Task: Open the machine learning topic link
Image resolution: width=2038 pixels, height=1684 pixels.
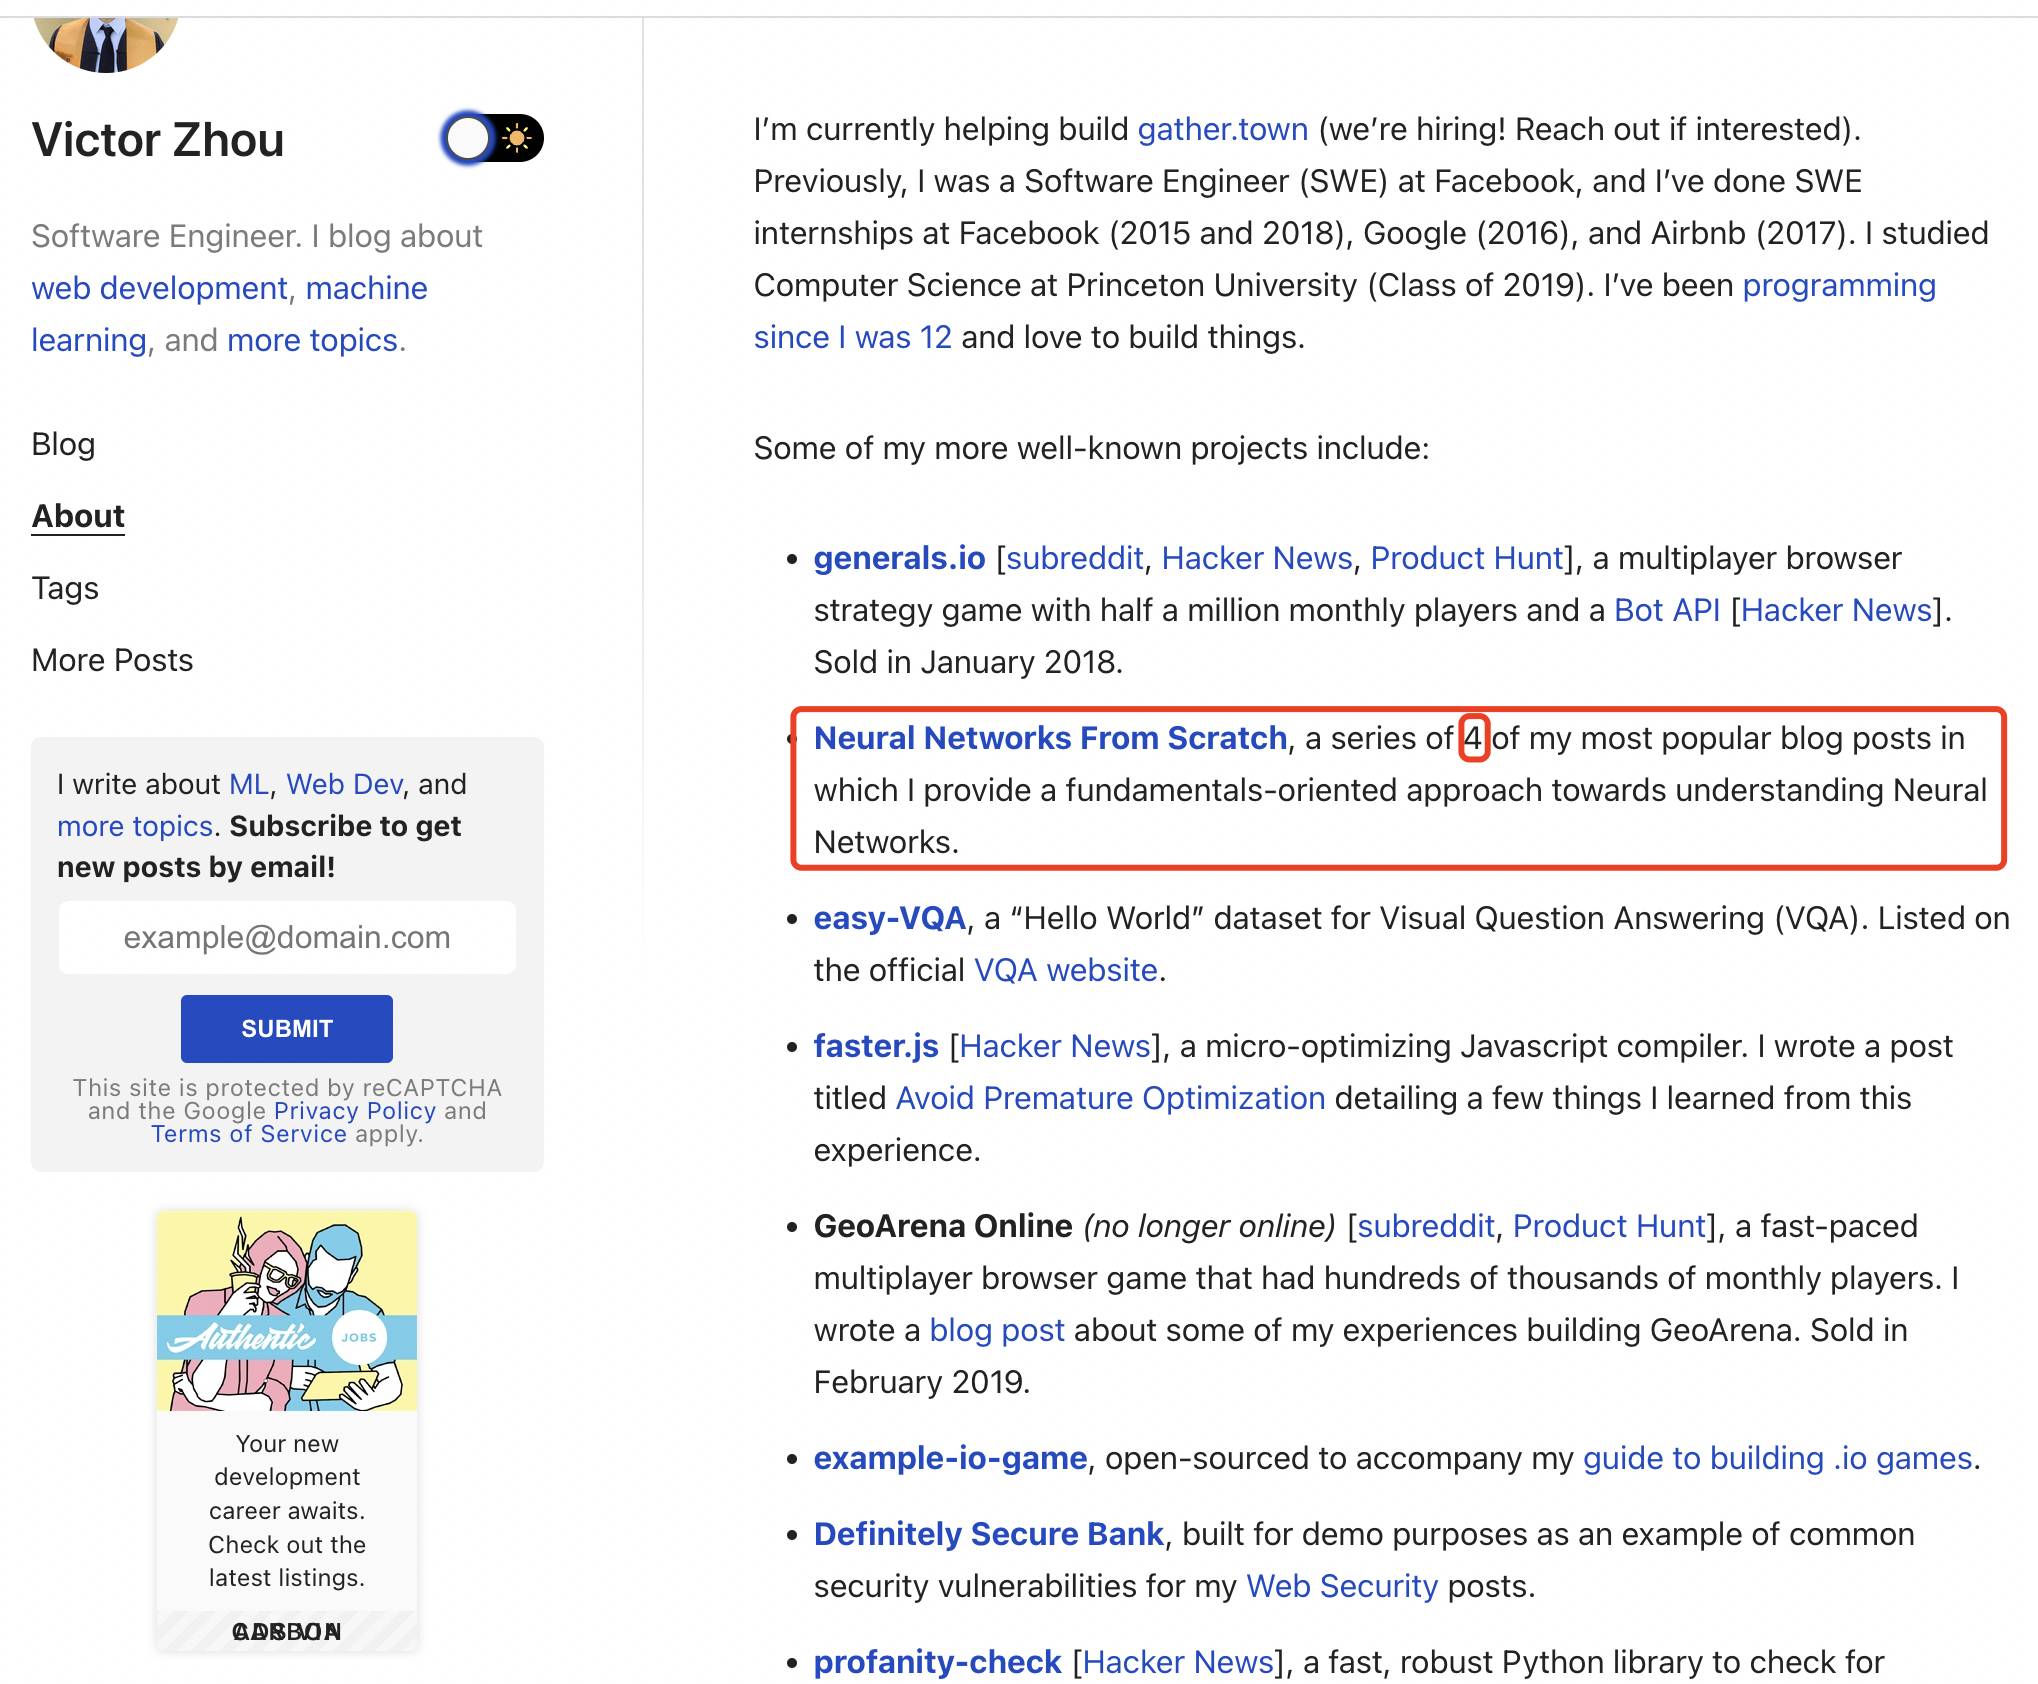Action: click(229, 314)
